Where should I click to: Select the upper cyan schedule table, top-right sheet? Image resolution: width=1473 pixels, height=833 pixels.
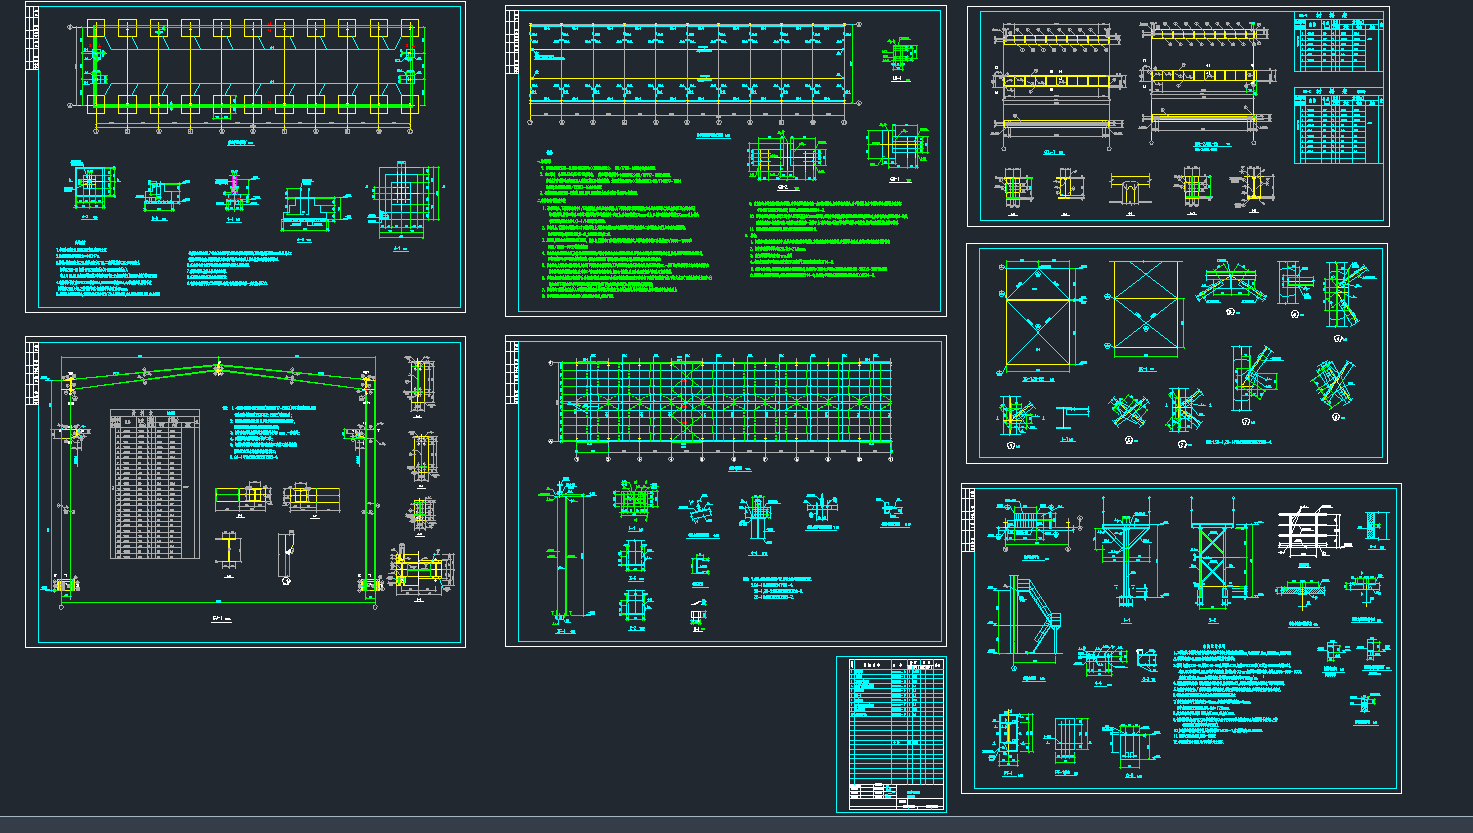pyautogui.click(x=1339, y=42)
